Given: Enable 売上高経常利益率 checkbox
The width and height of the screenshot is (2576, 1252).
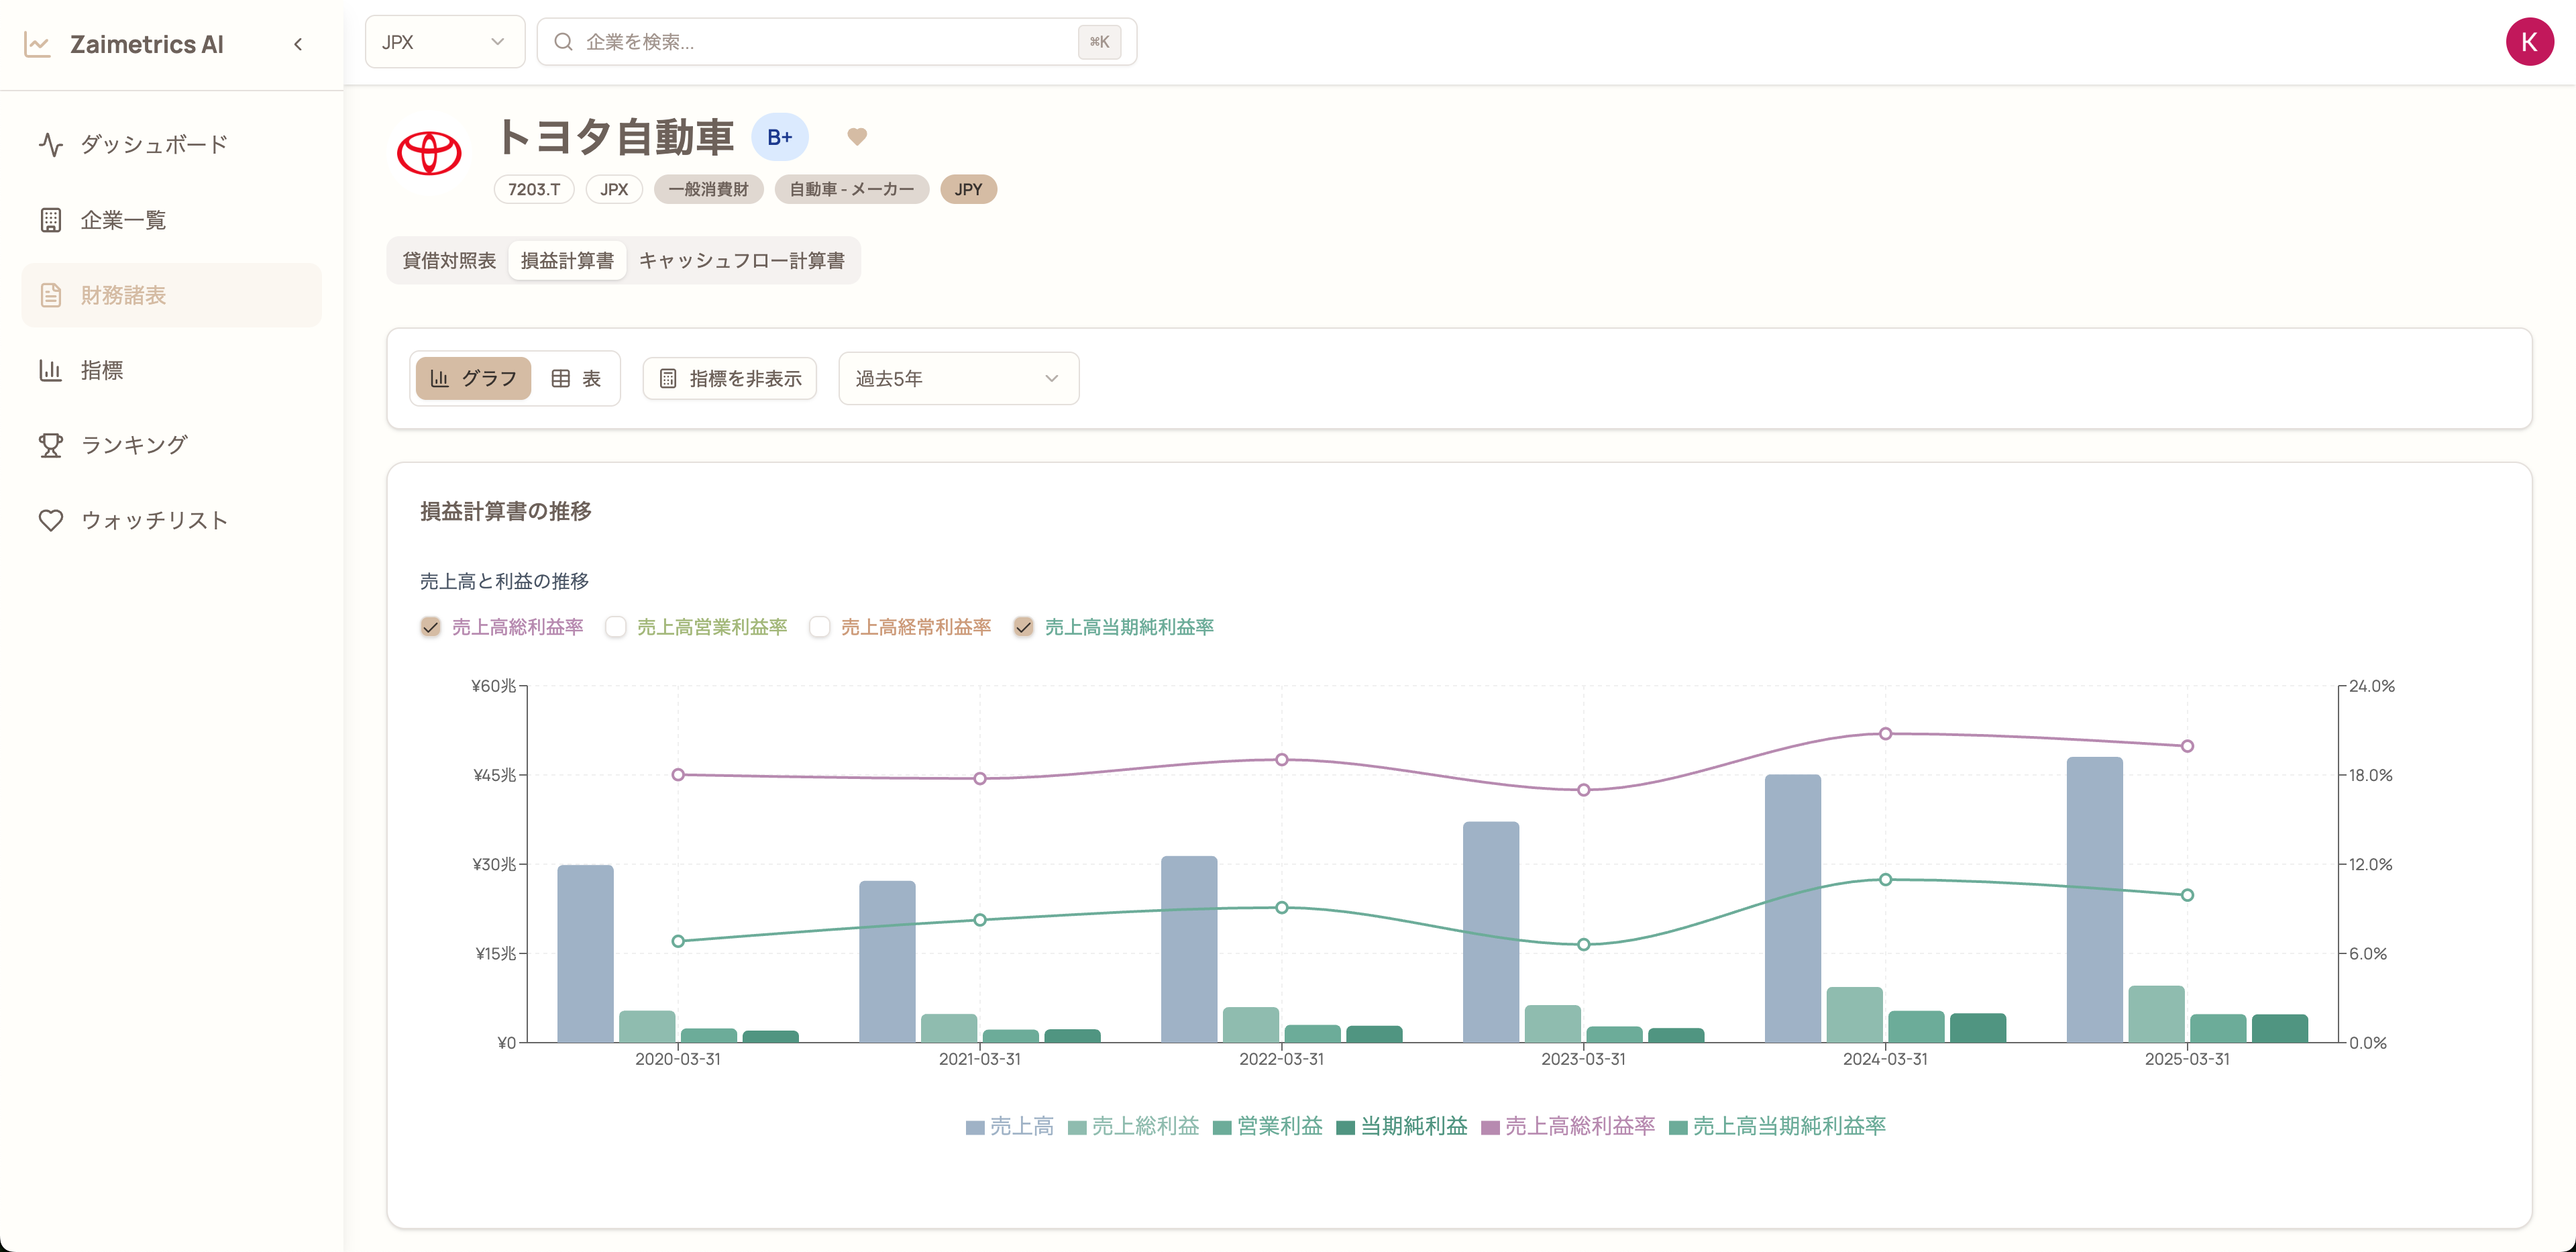Looking at the screenshot, I should (820, 627).
